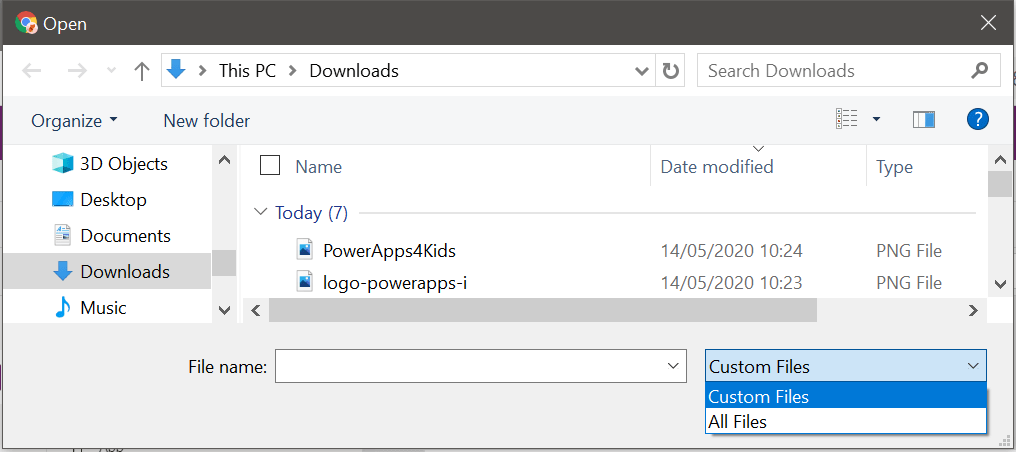Select the logo-powerapps-i file

click(395, 283)
